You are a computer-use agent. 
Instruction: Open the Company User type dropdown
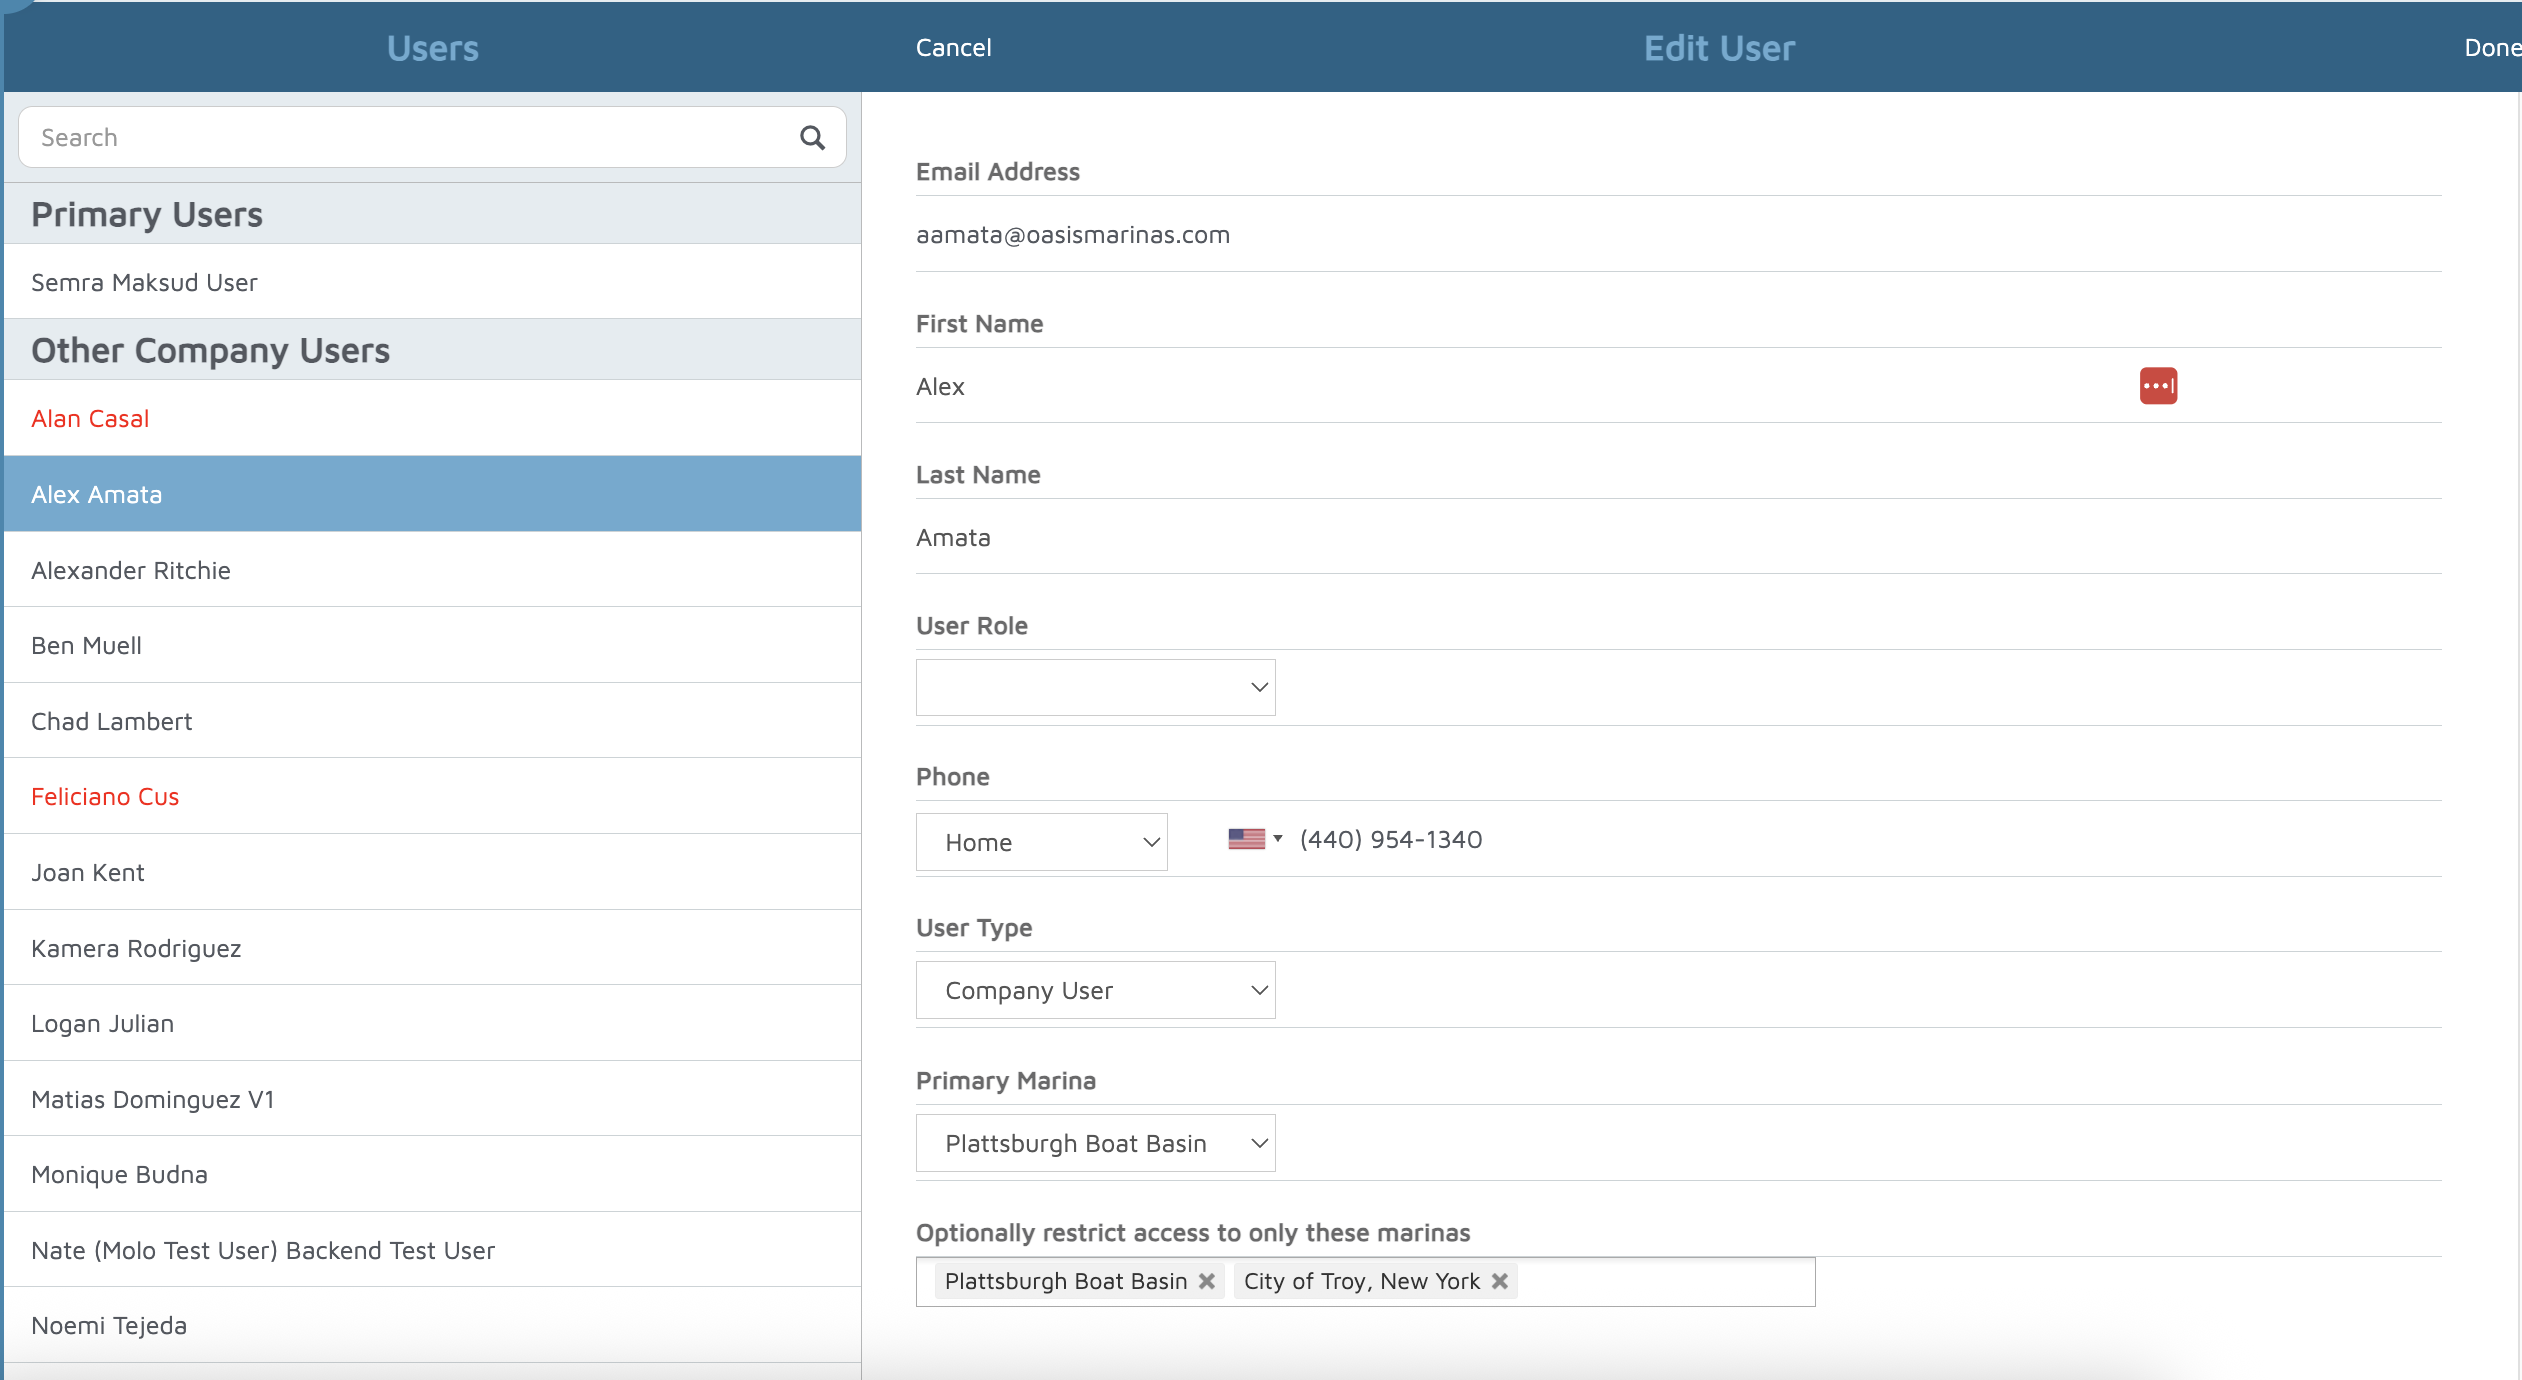tap(1095, 990)
